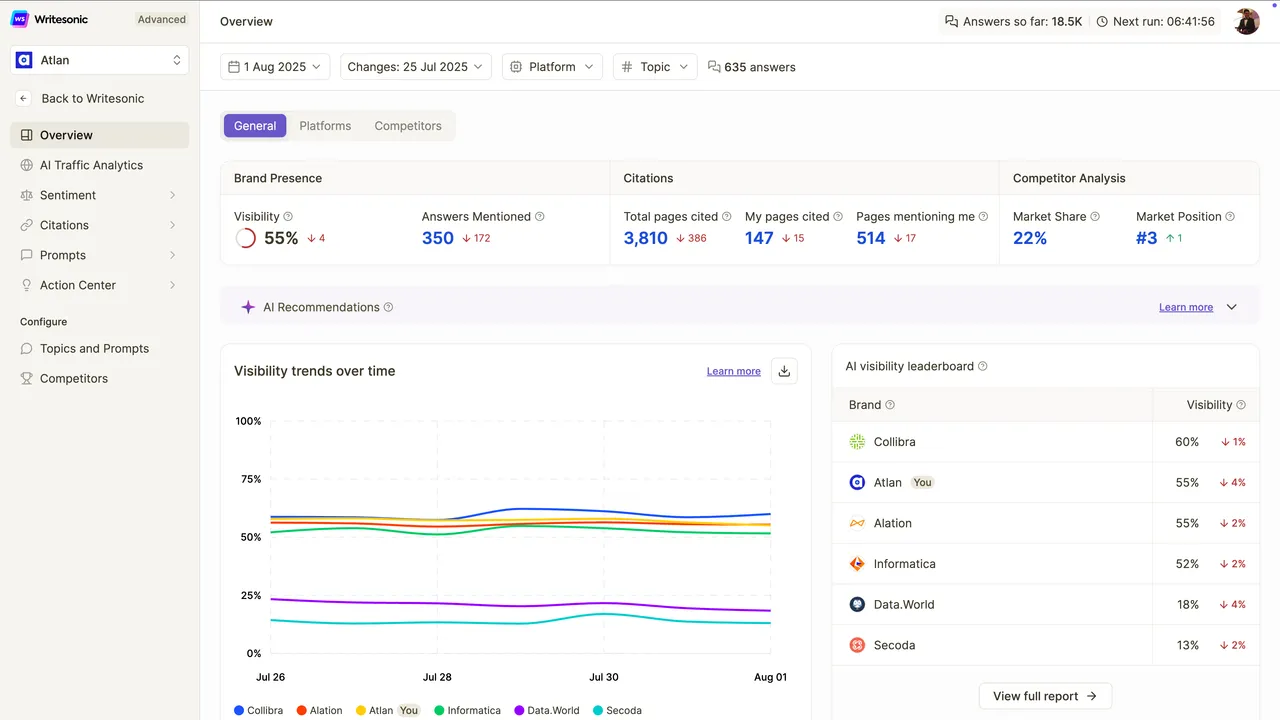The image size is (1280, 720).
Task: Open the Atlan workspace switcher dropdown
Action: pyautogui.click(x=100, y=60)
